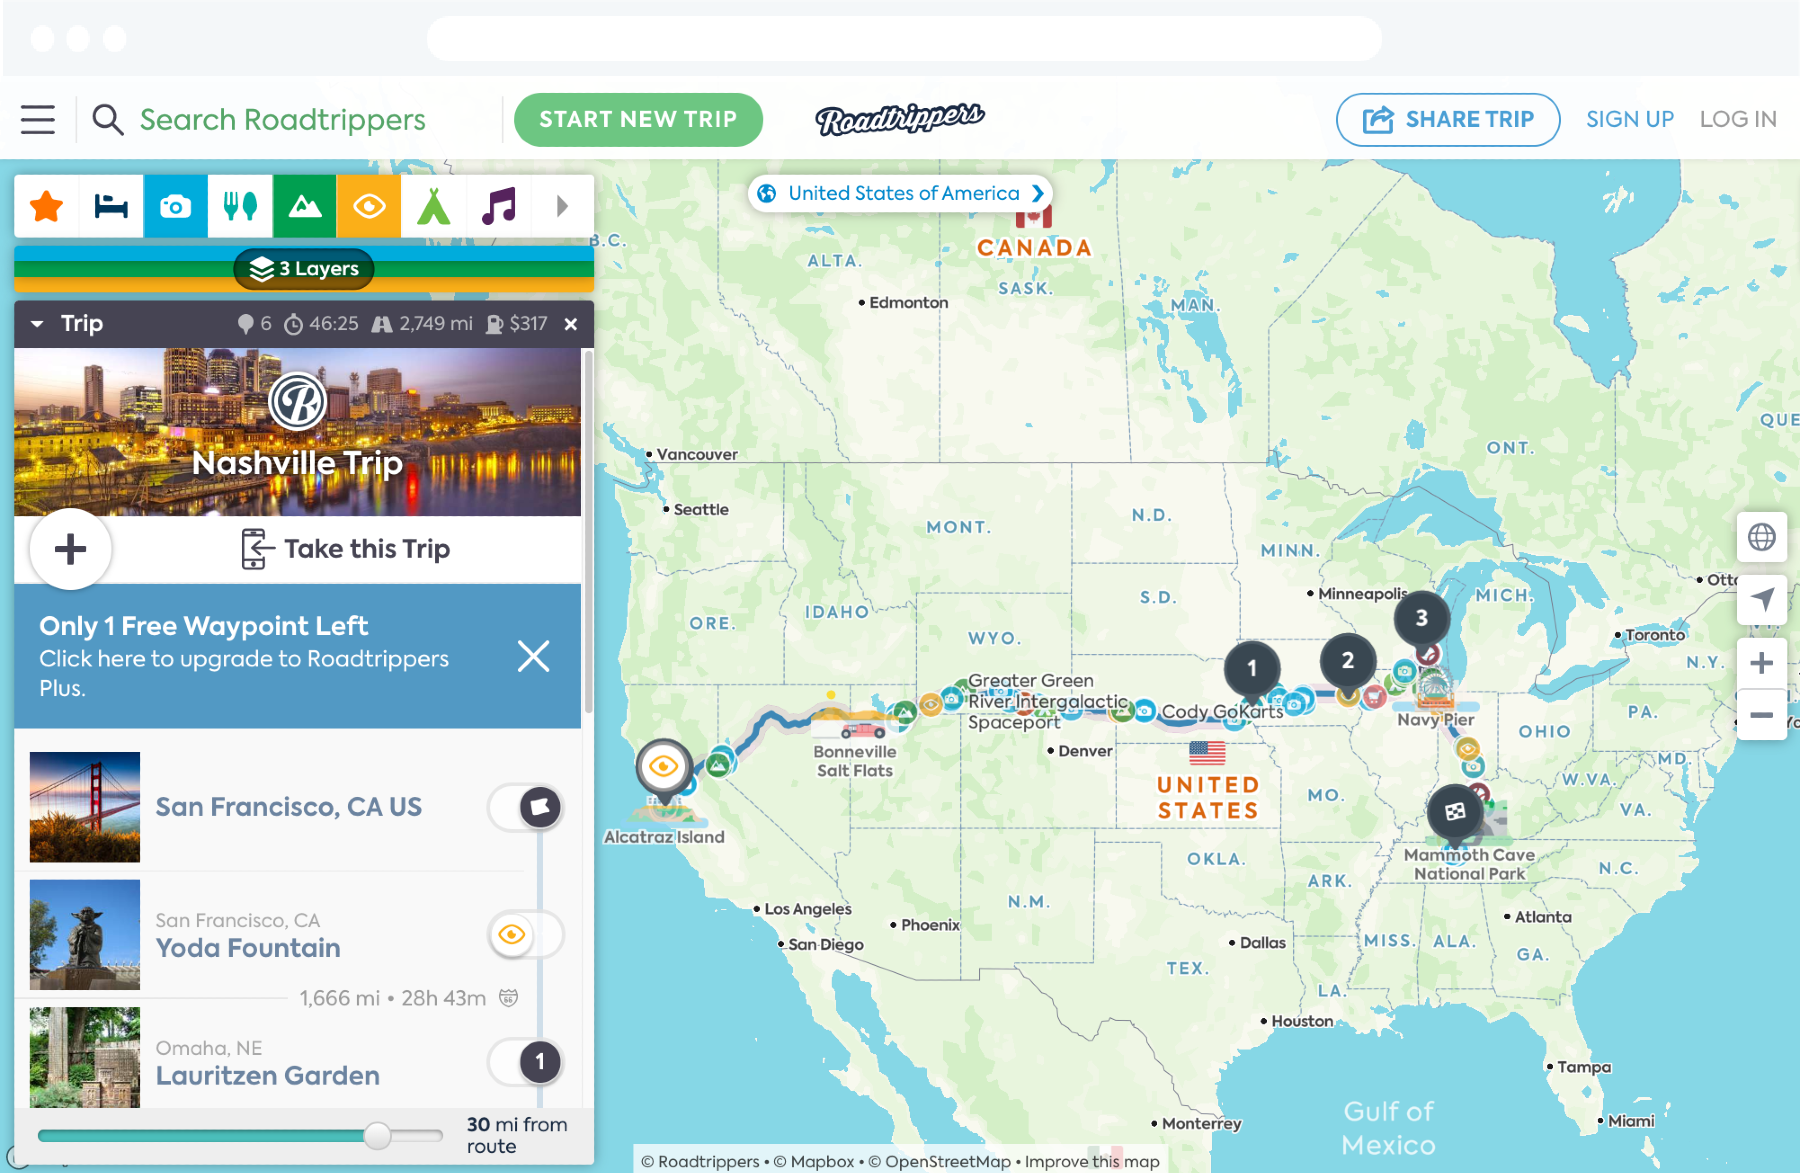Toggle the eye points of interest category
Image resolution: width=1800 pixels, height=1173 pixels.
(x=369, y=207)
